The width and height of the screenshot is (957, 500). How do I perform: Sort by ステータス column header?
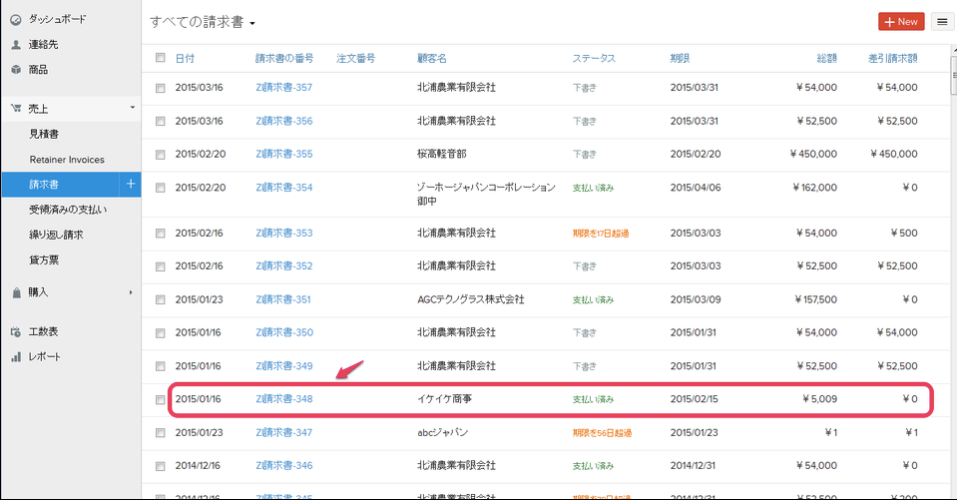pos(594,59)
